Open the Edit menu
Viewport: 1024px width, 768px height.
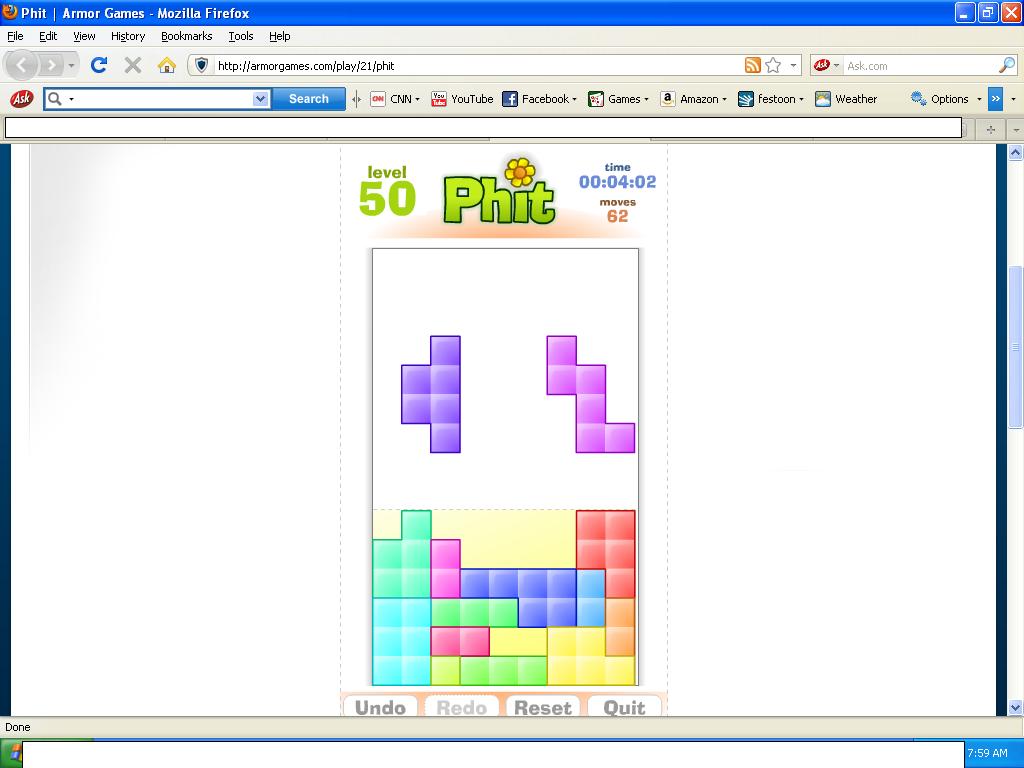coord(48,36)
